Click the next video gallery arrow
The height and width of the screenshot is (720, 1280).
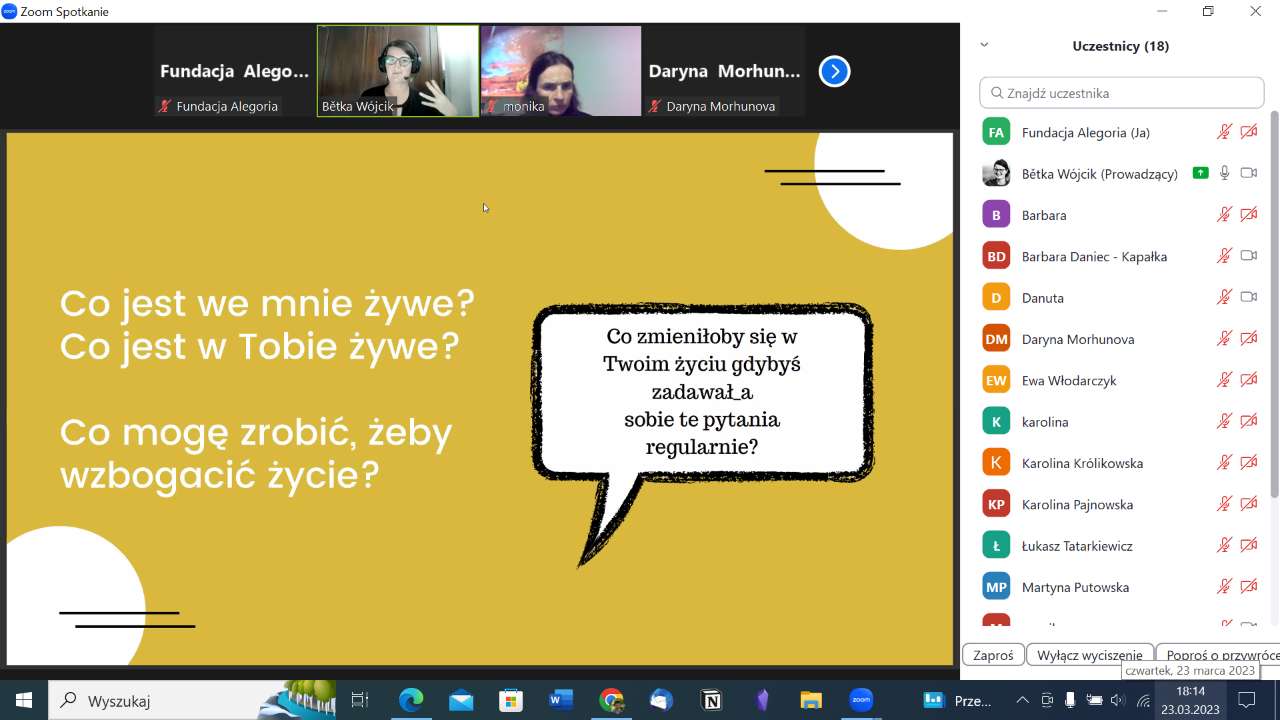tap(834, 71)
